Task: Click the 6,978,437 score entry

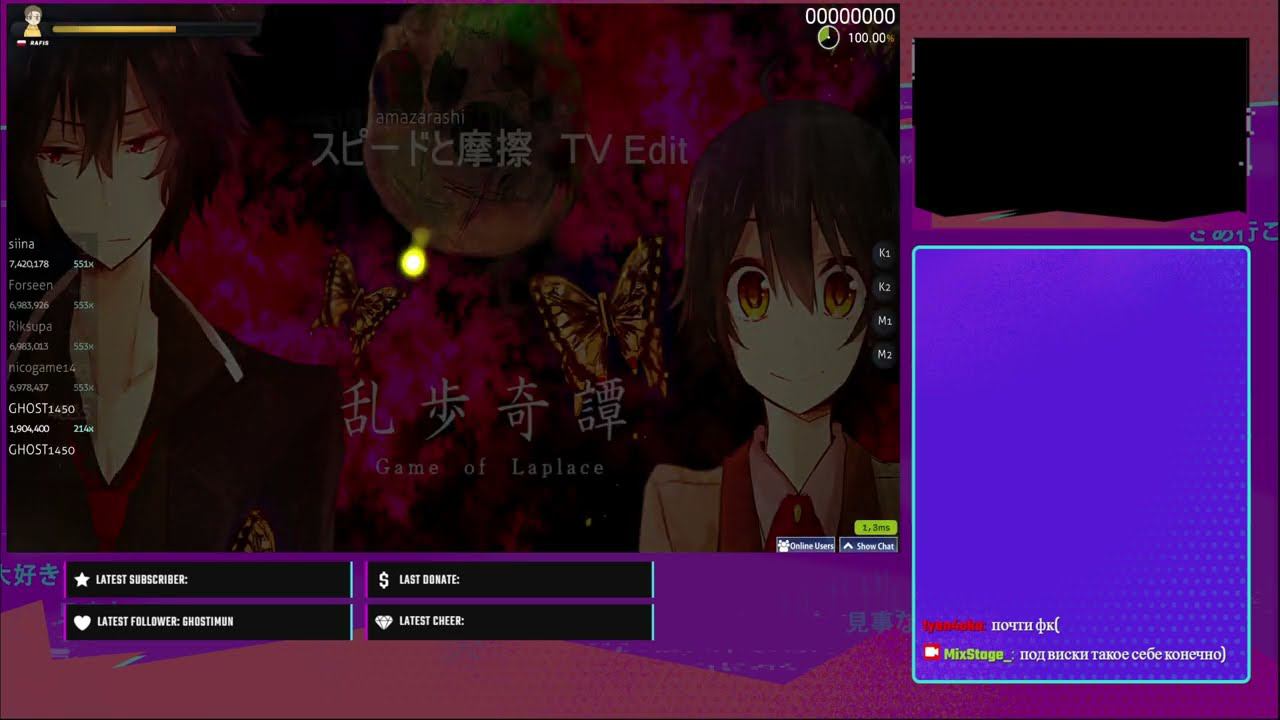Action: pyautogui.click(x=29, y=387)
